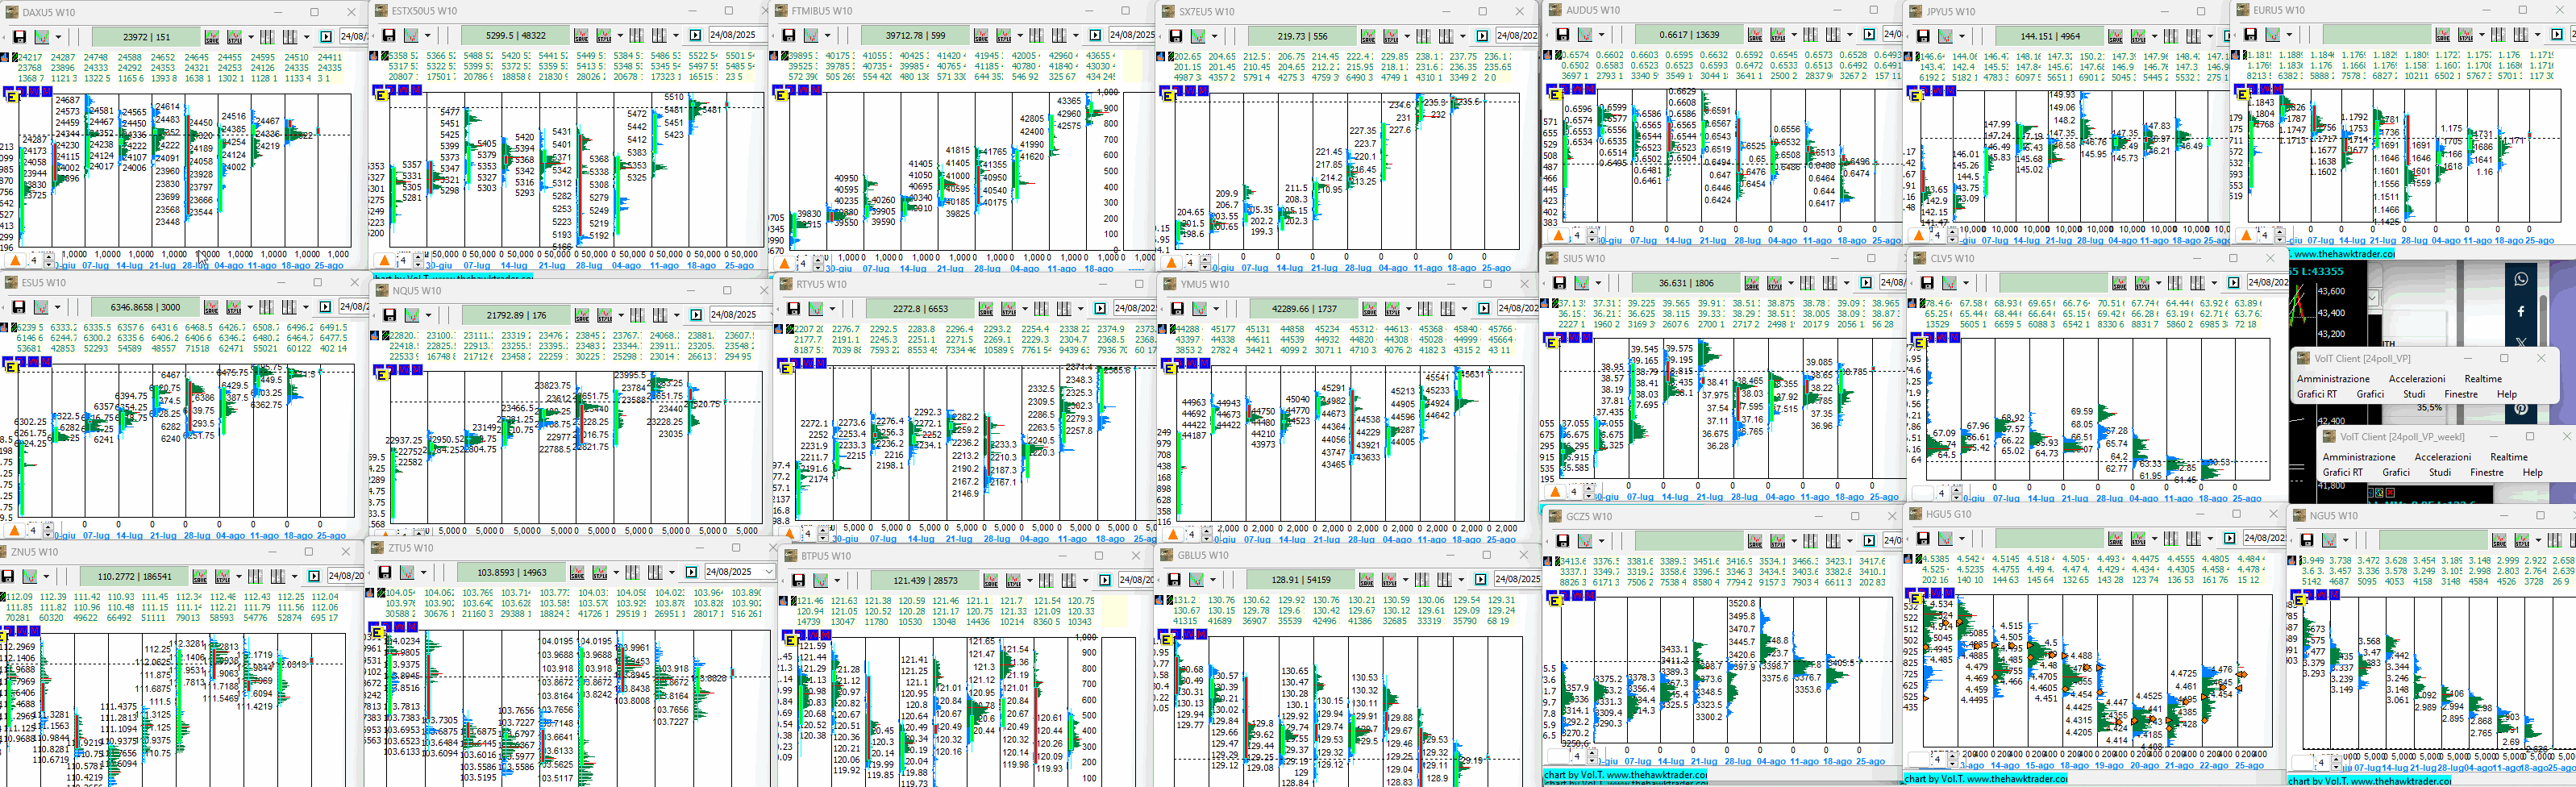Screen dimensions: 2576x787
Task: Open Finestre menu in VolT Client 24poll_VP_weekl
Action: 2487,472
